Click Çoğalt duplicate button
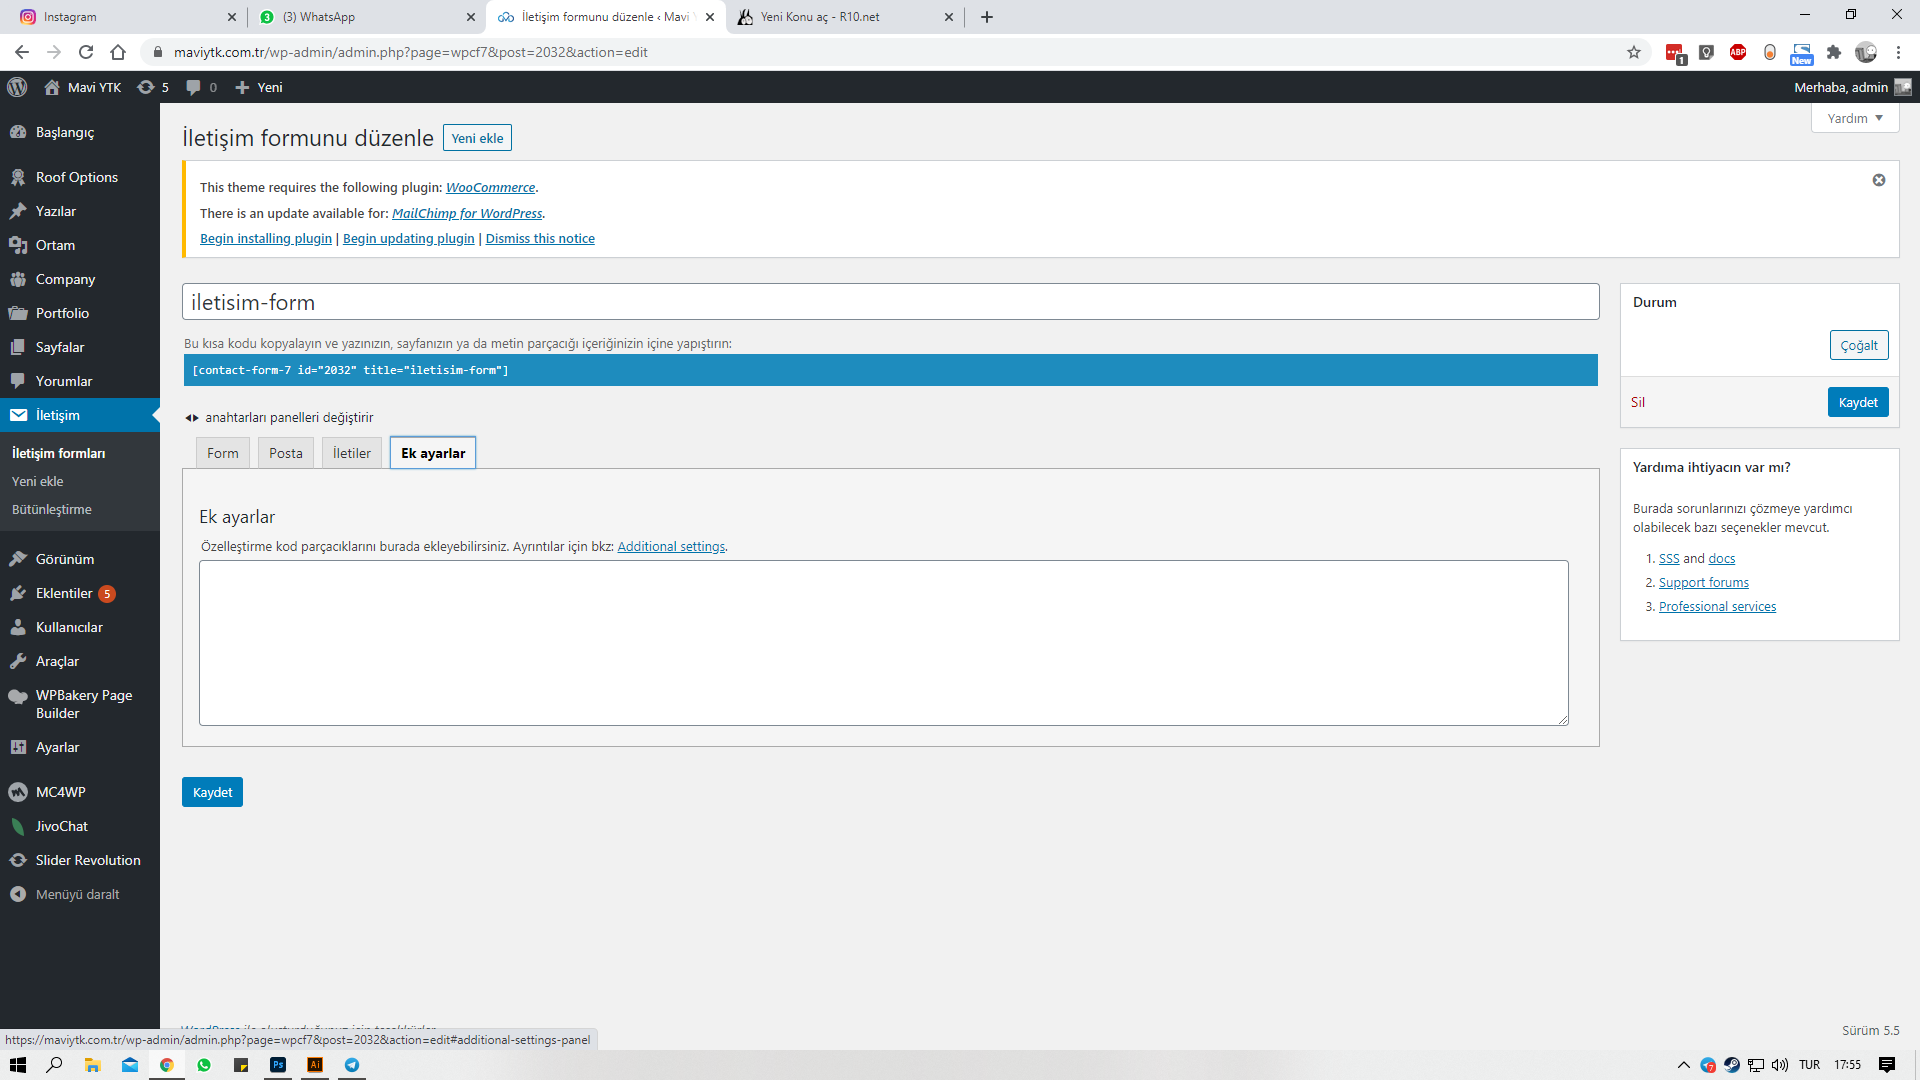1920x1080 pixels. pyautogui.click(x=1859, y=345)
